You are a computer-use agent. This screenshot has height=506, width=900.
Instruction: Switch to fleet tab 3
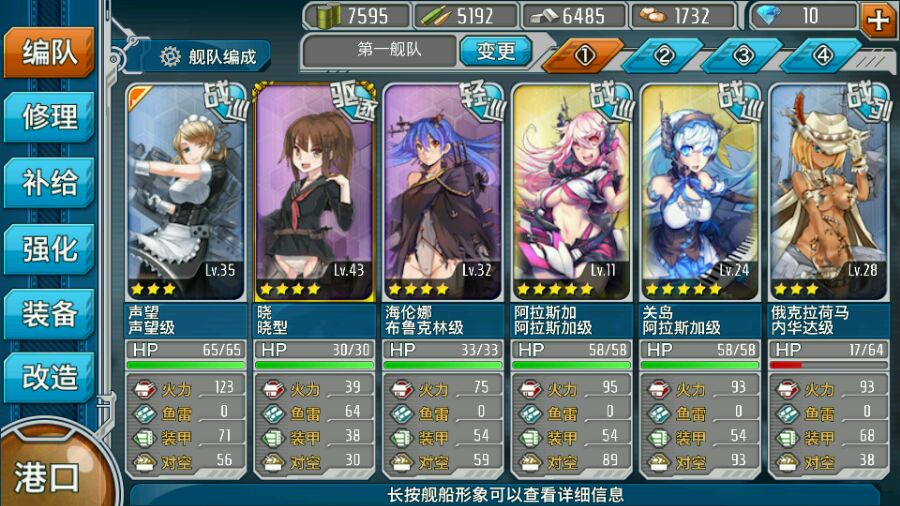[x=743, y=56]
